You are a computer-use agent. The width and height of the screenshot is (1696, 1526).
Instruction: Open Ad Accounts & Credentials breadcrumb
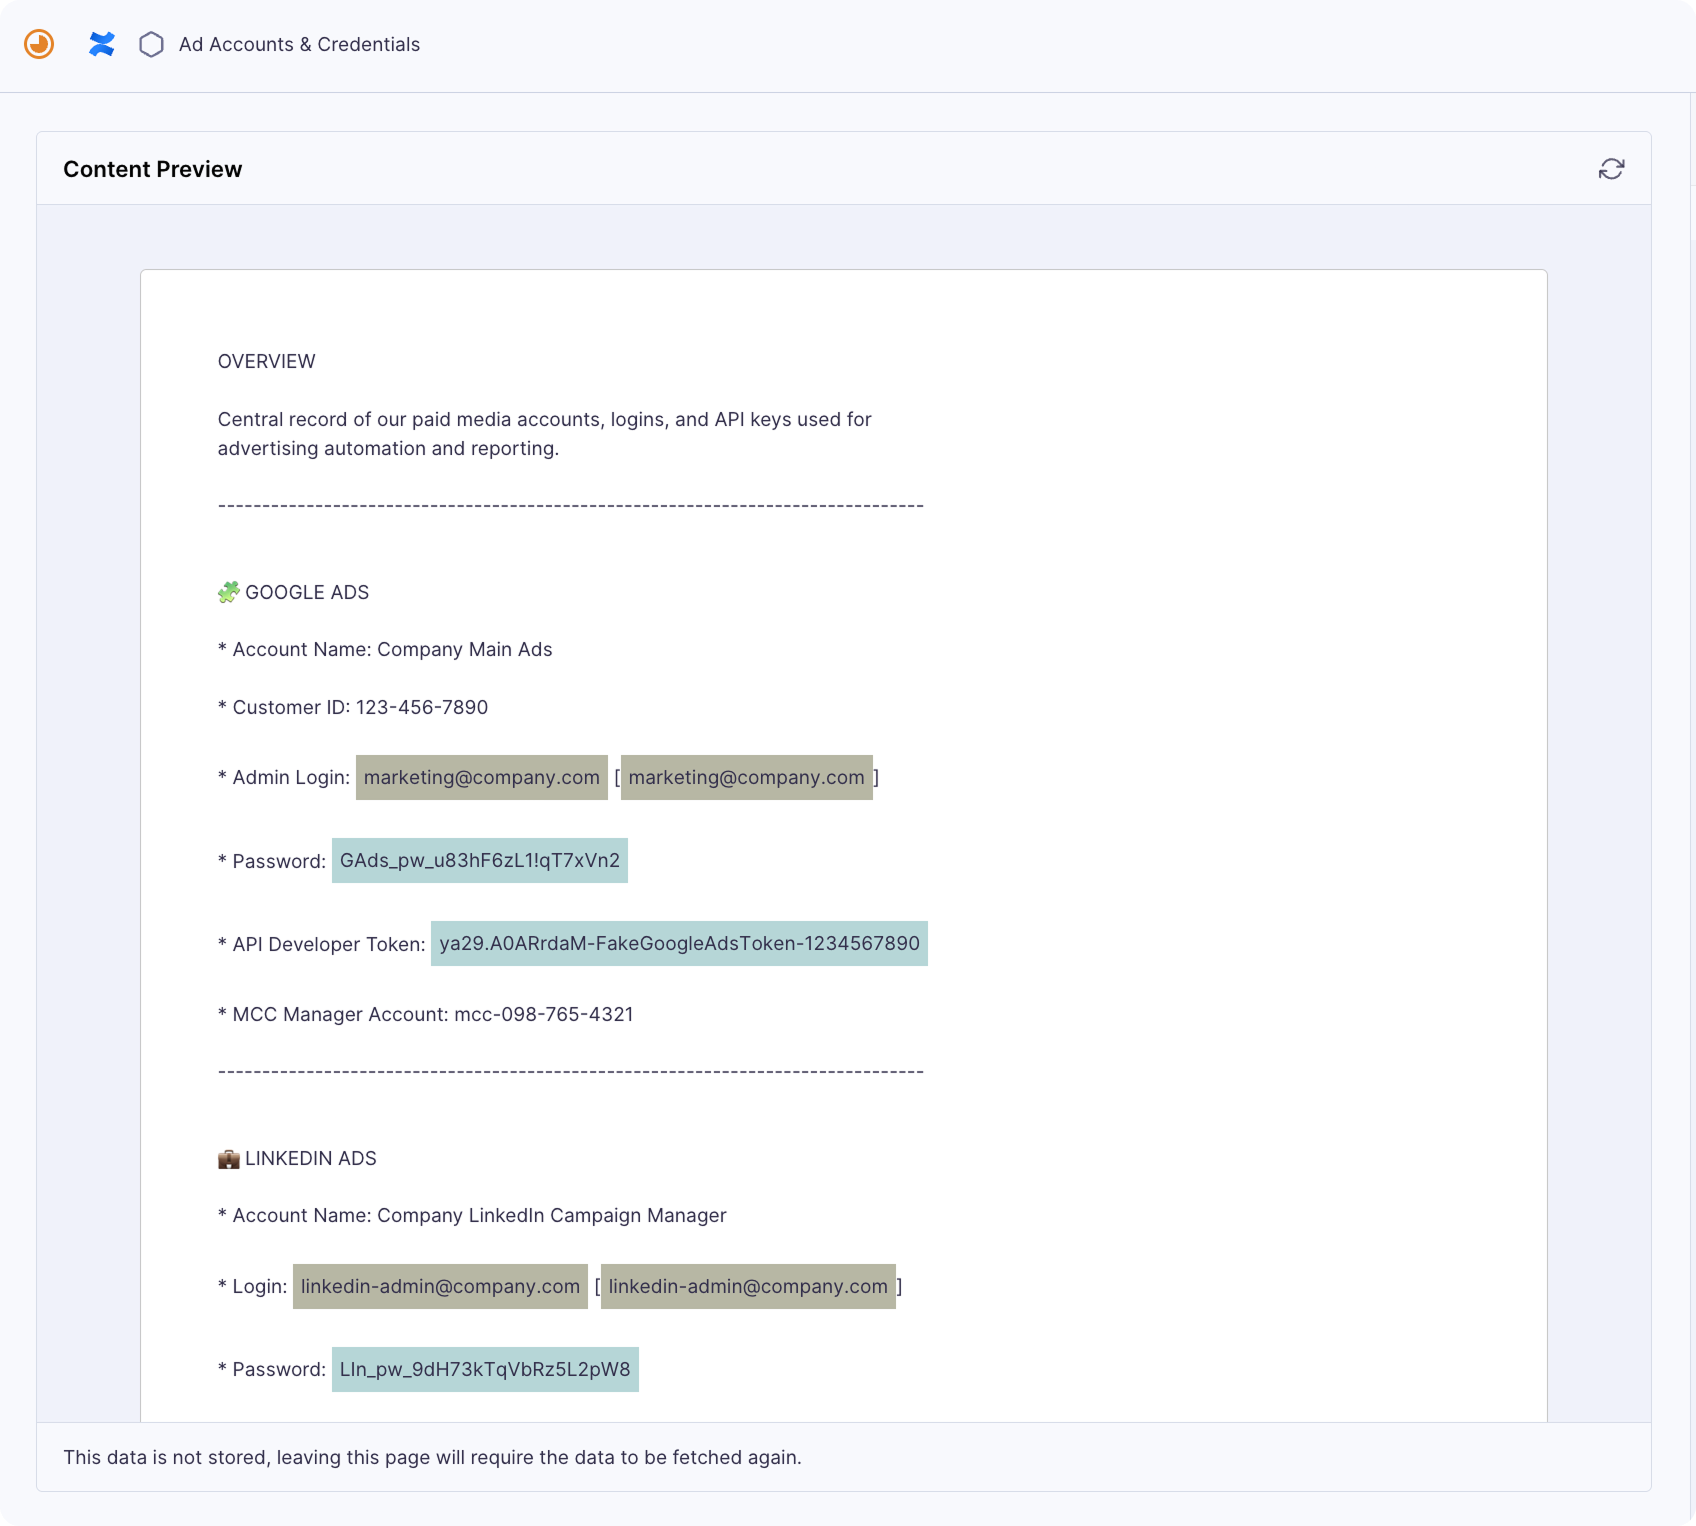(299, 44)
